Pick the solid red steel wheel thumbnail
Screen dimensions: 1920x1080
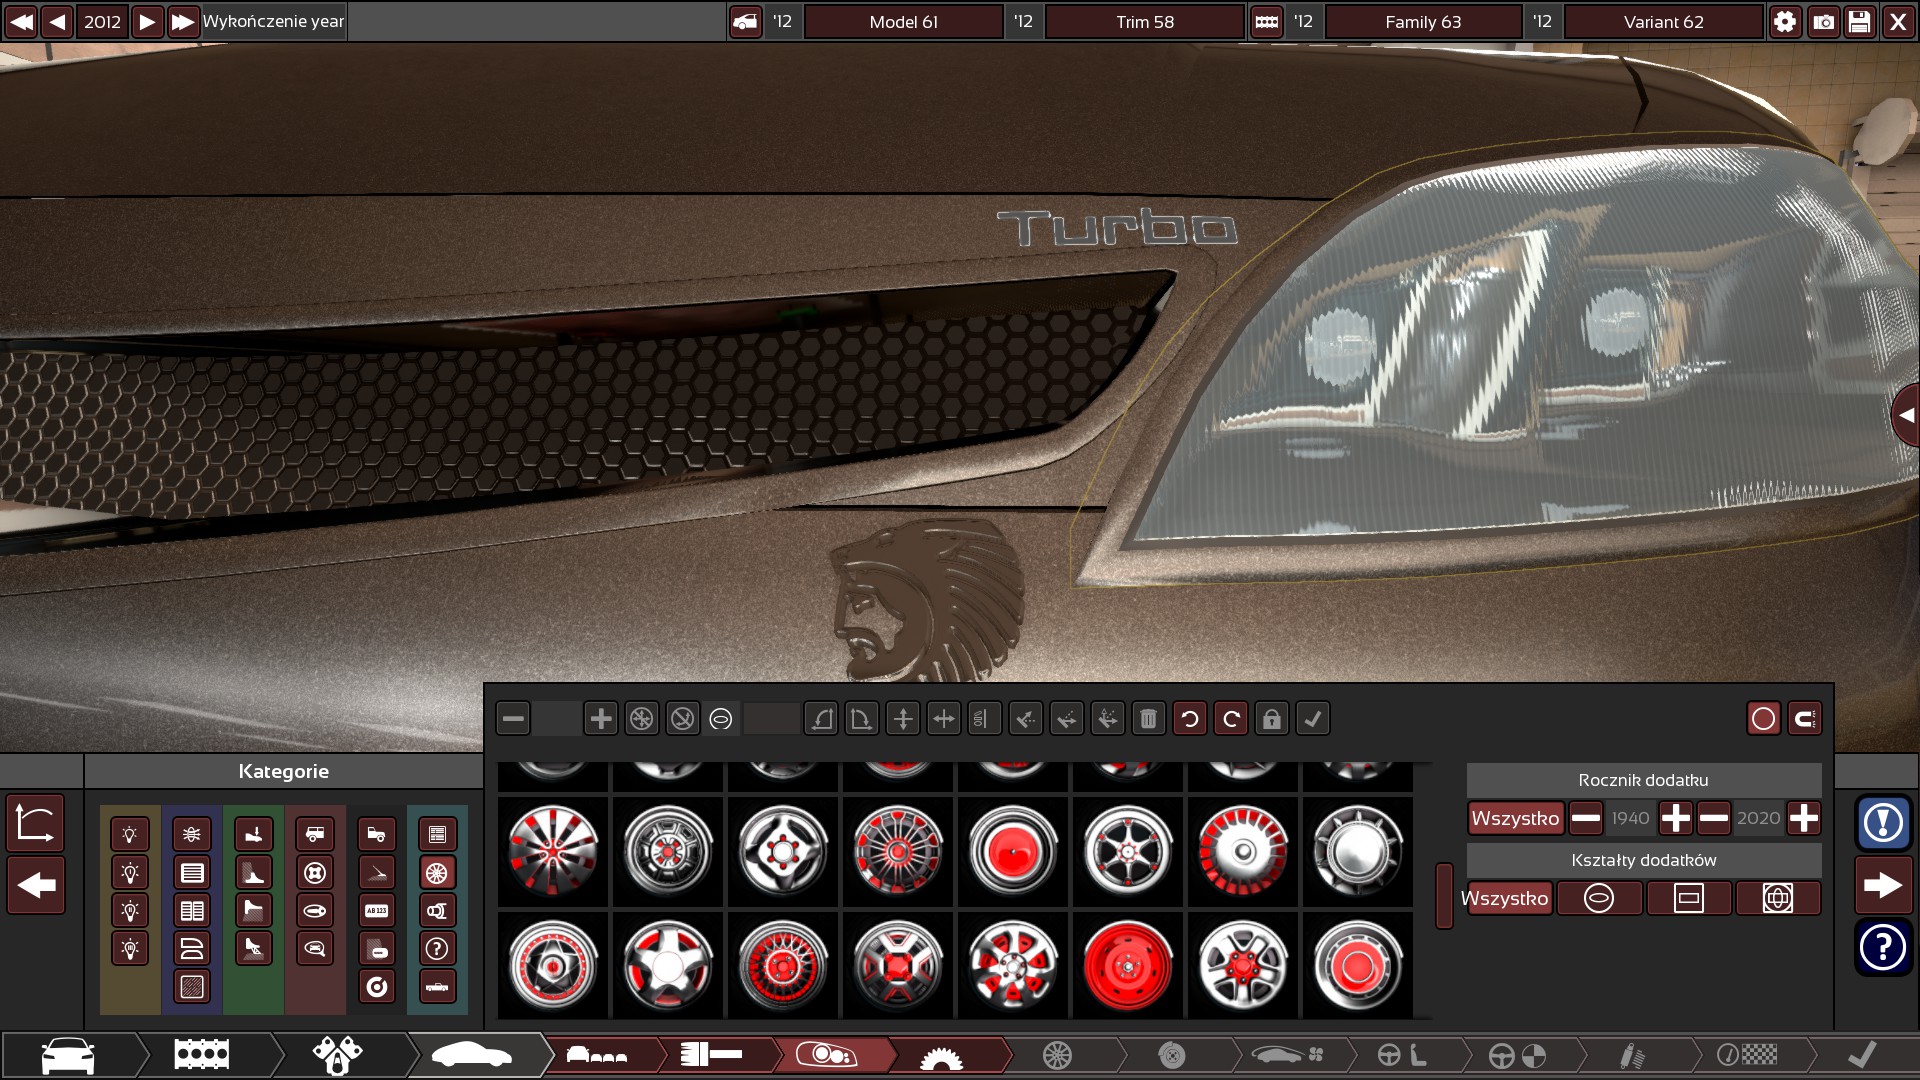pyautogui.click(x=1128, y=966)
